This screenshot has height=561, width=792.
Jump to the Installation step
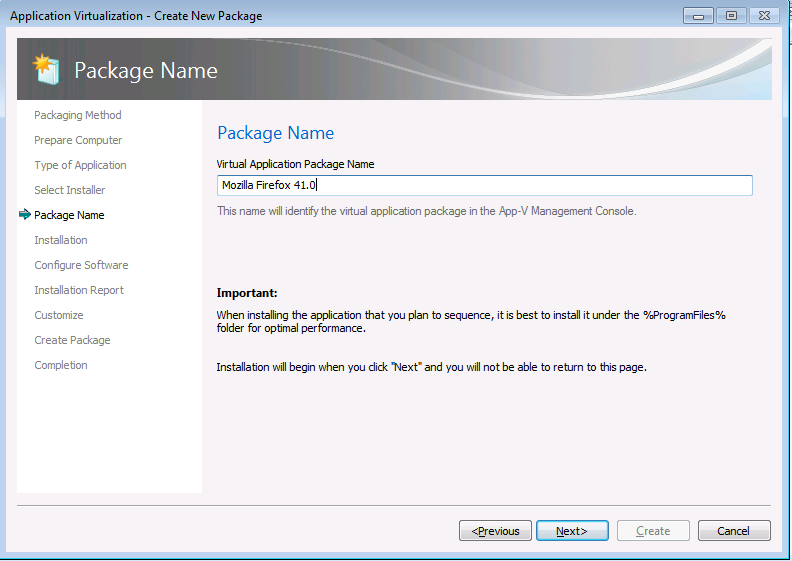pyautogui.click(x=61, y=240)
